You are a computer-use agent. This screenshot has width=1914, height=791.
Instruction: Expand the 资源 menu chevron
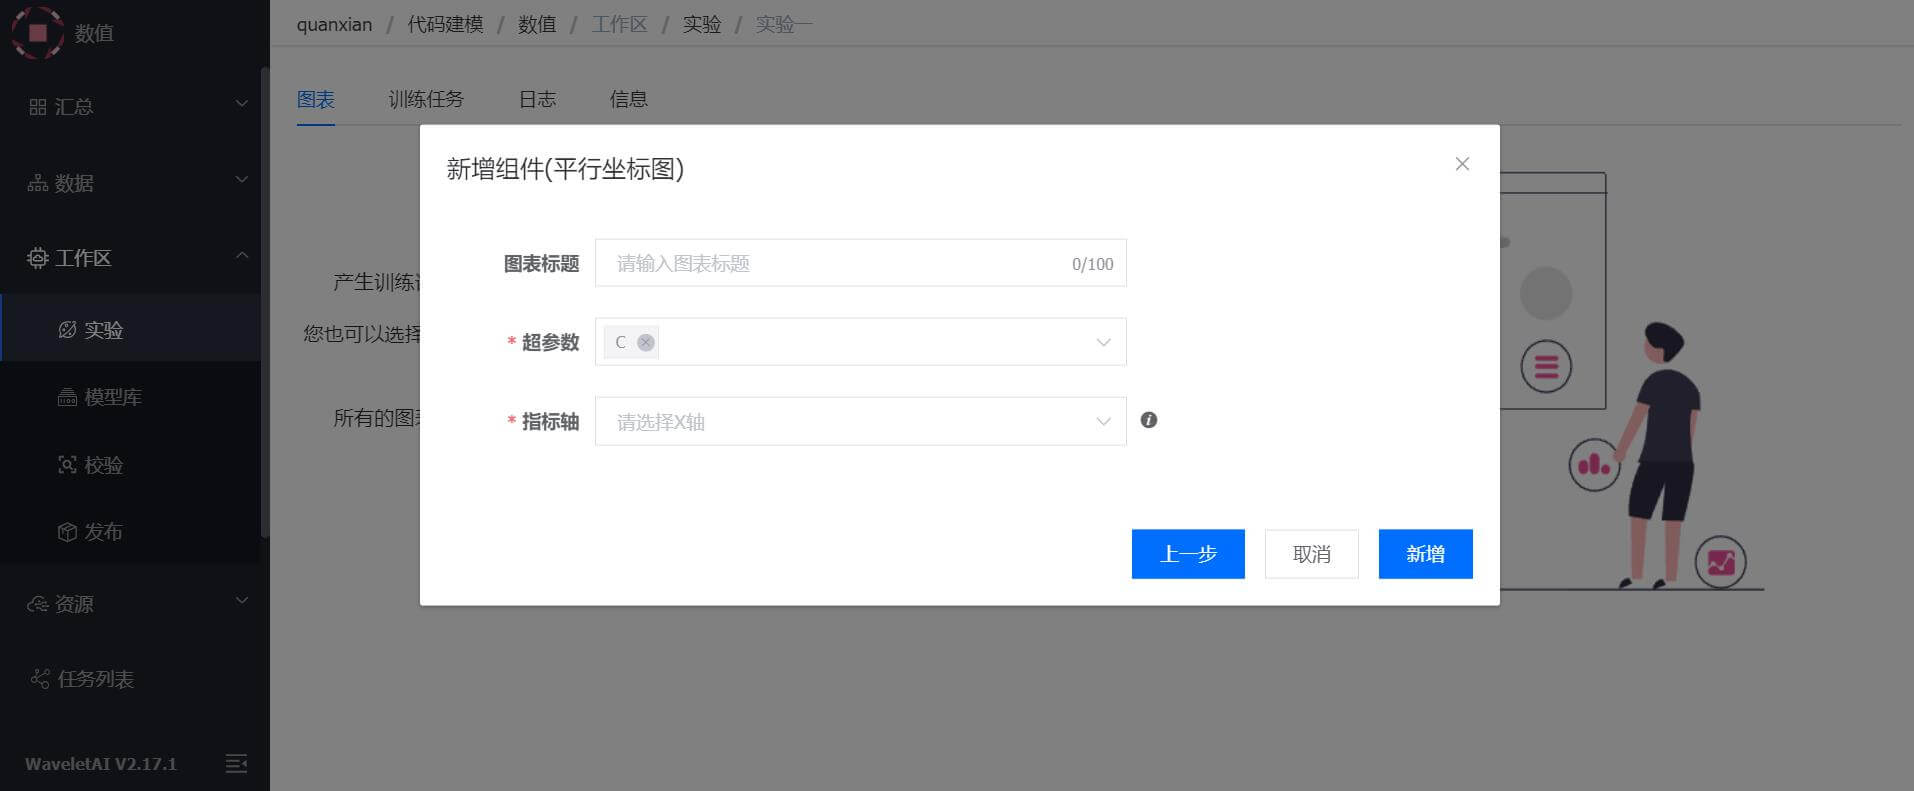click(x=241, y=600)
